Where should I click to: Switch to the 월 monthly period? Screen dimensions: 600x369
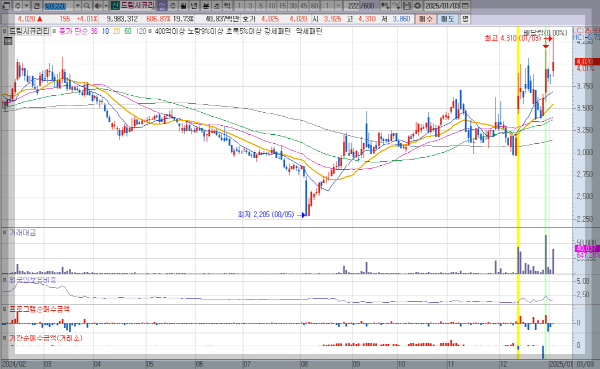click(x=184, y=6)
